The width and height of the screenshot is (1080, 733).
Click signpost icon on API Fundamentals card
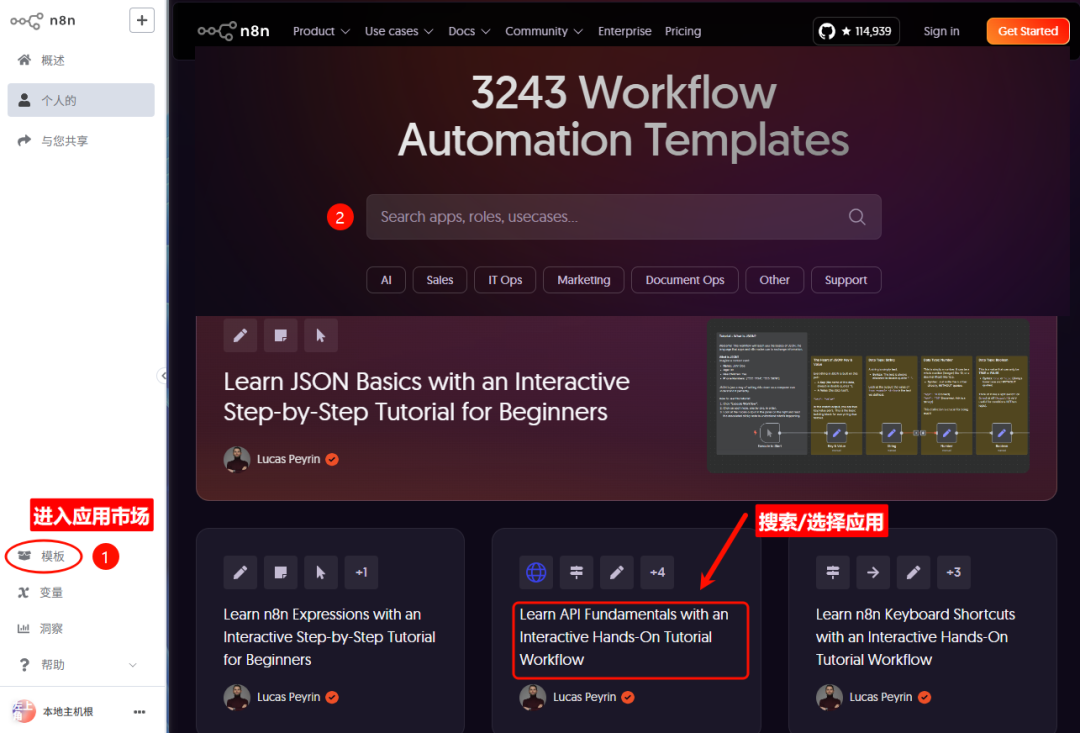click(577, 572)
